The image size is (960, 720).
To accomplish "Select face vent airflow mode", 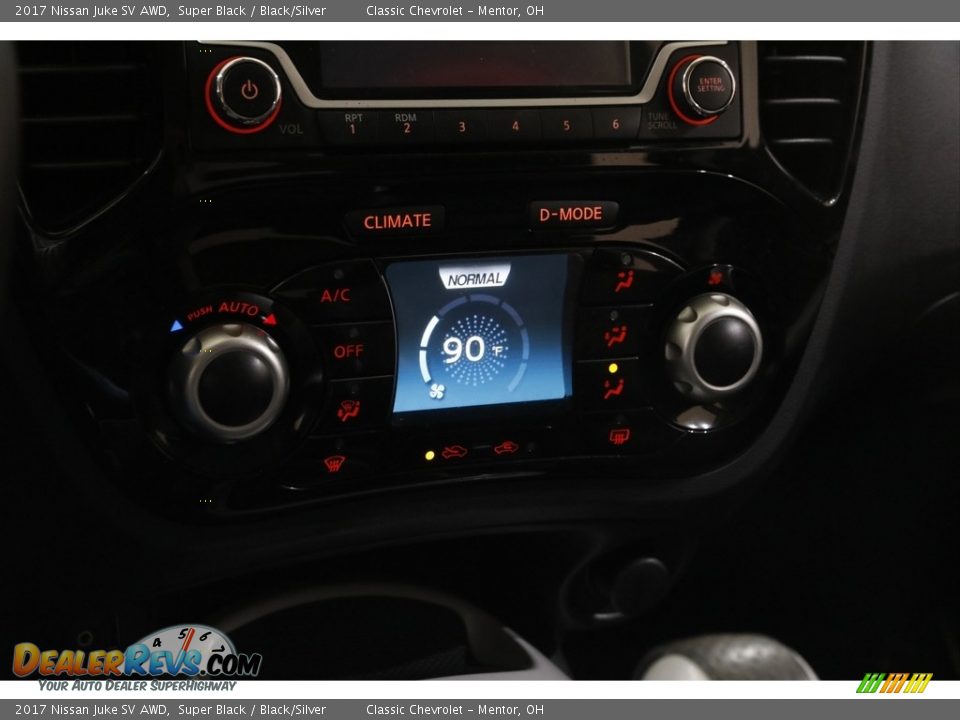I will point(624,281).
